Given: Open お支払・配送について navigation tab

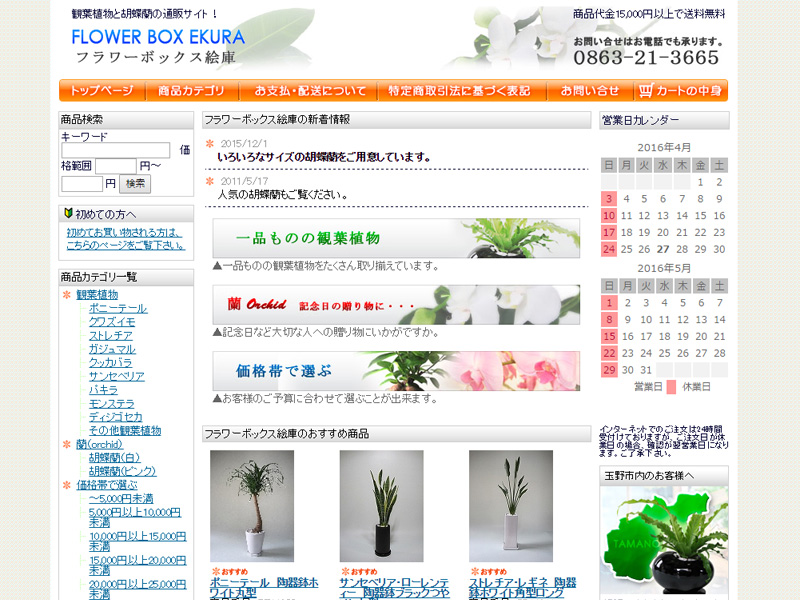Looking at the screenshot, I should point(310,91).
